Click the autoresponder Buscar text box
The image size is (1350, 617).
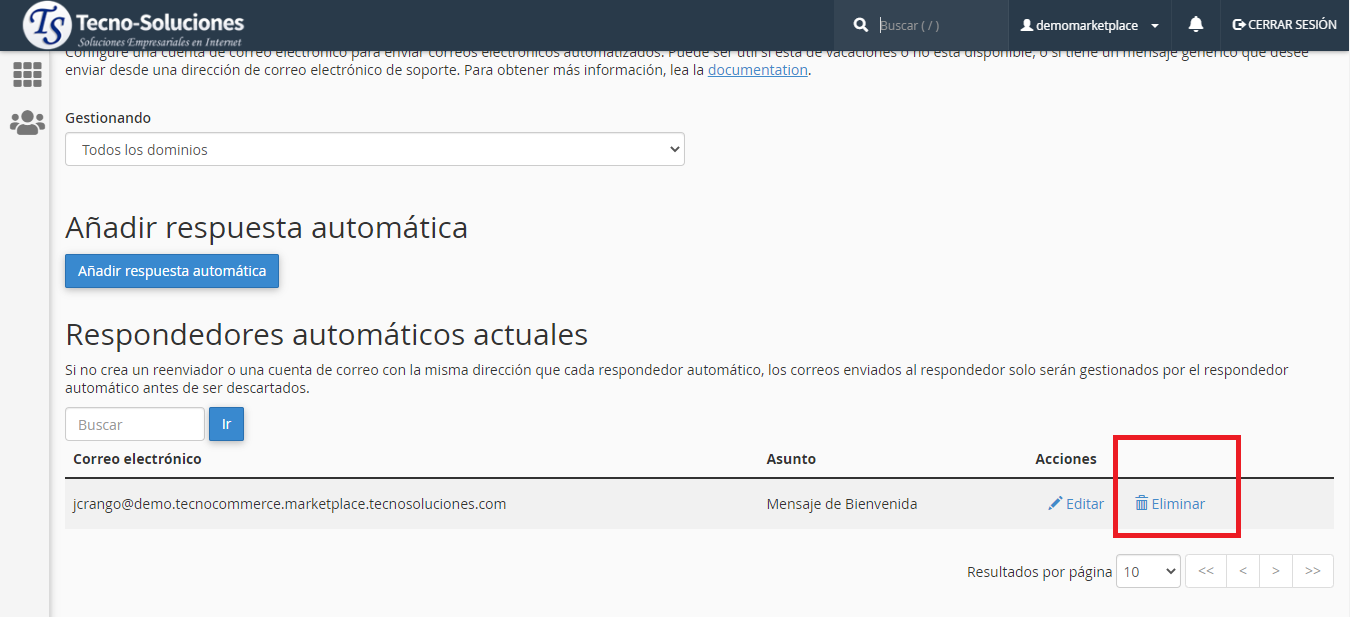[x=135, y=424]
